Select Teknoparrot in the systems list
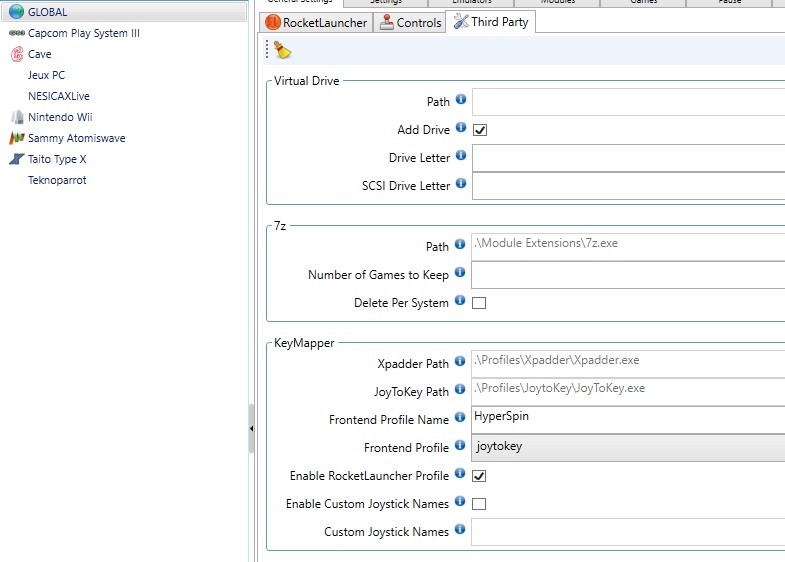Screen dimensions: 785x562 [57, 180]
